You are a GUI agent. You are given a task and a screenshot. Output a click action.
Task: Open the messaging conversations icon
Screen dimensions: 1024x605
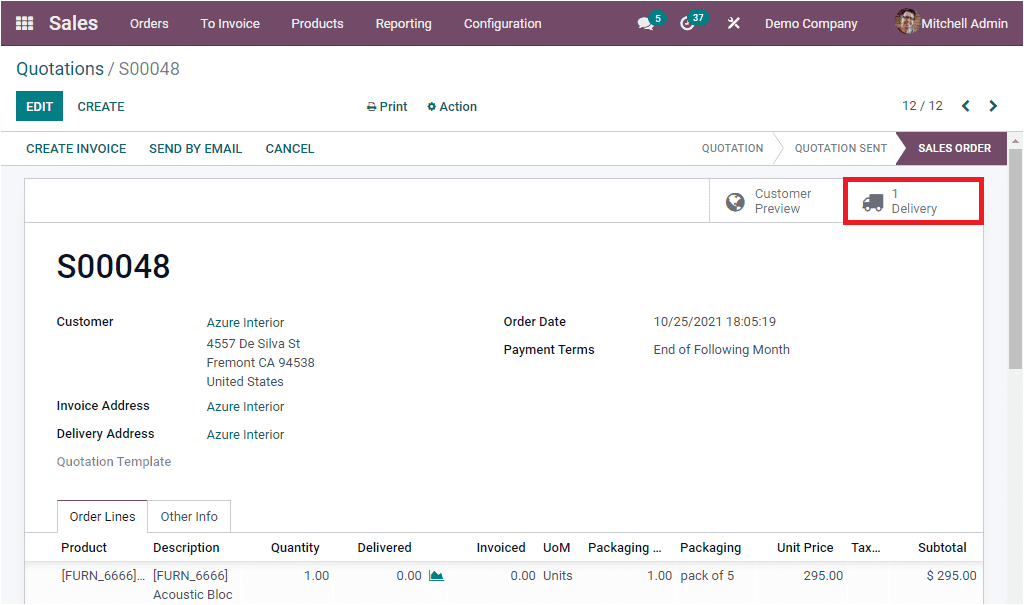pos(644,23)
